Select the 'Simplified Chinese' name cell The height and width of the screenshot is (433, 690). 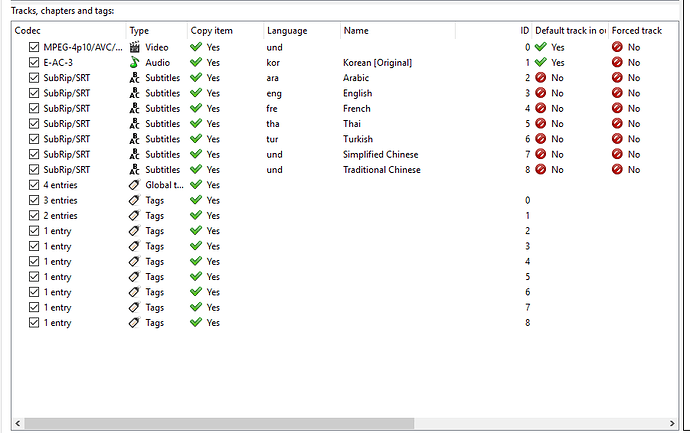point(381,154)
